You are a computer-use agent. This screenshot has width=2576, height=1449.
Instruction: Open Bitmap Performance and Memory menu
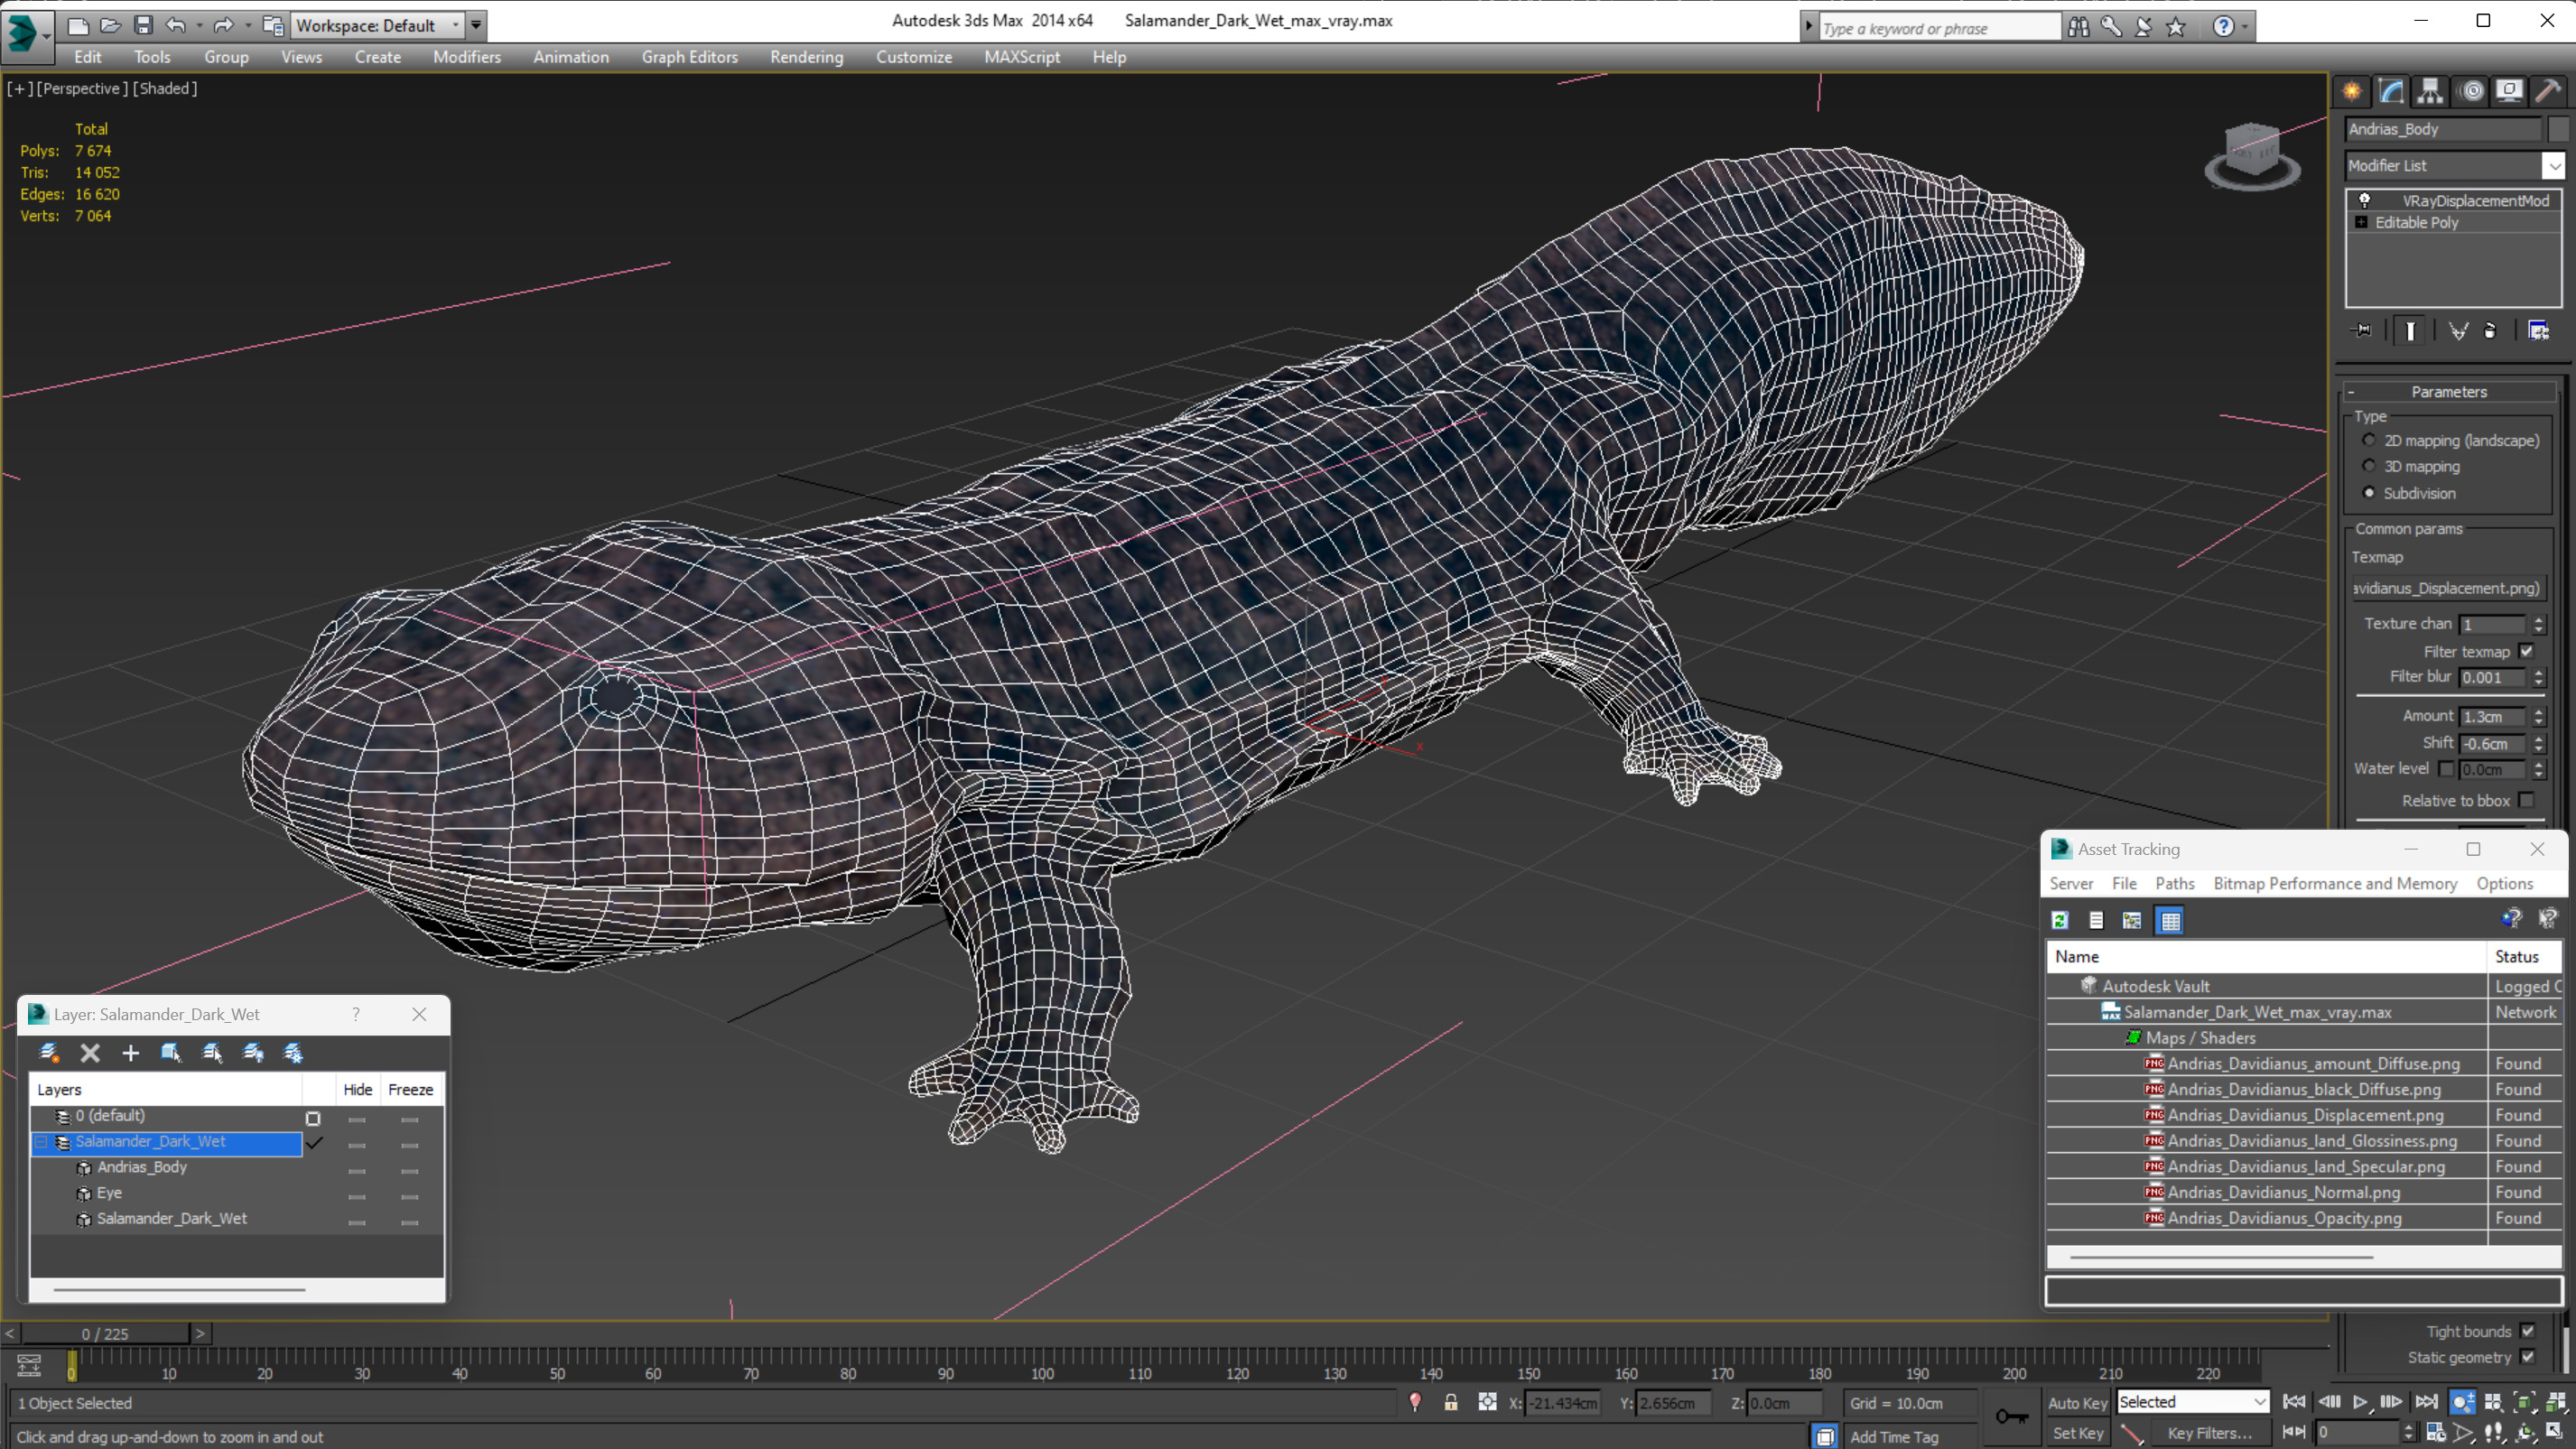click(2334, 883)
